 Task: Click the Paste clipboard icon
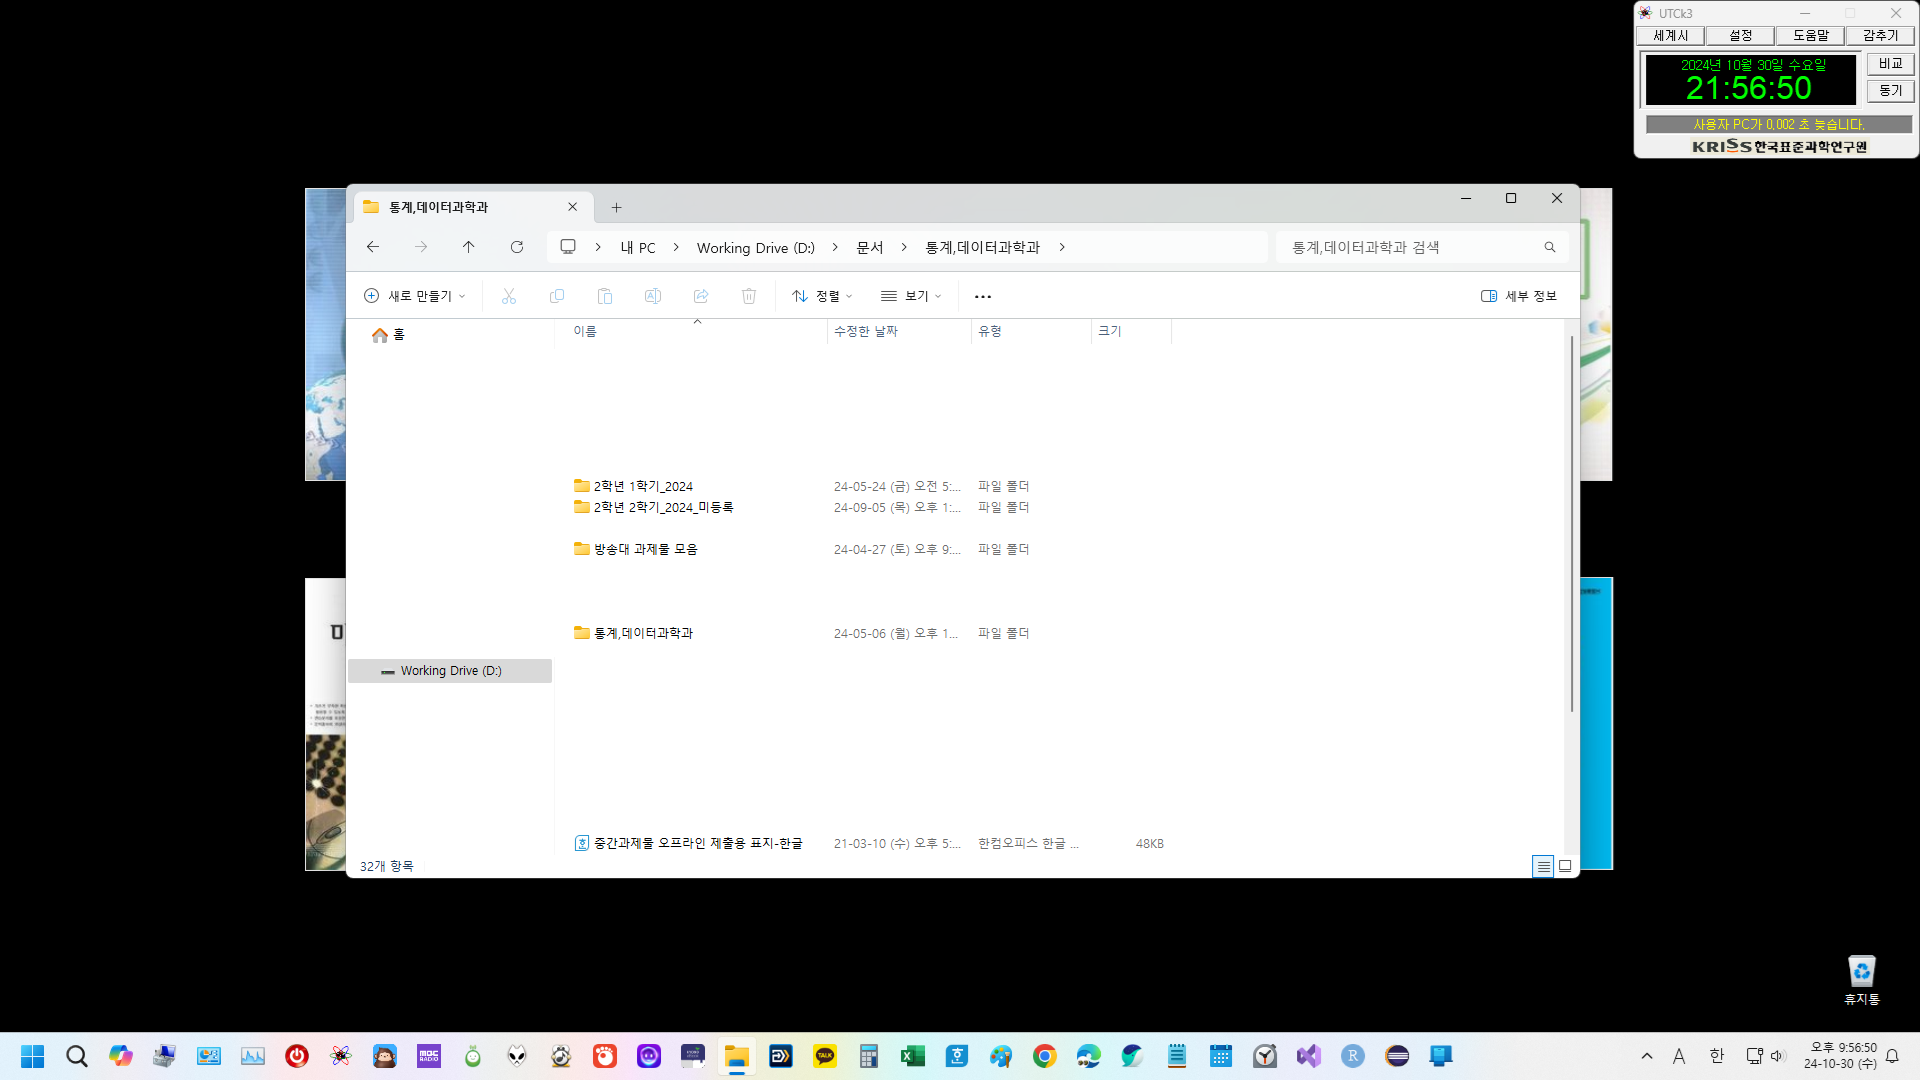click(x=605, y=296)
